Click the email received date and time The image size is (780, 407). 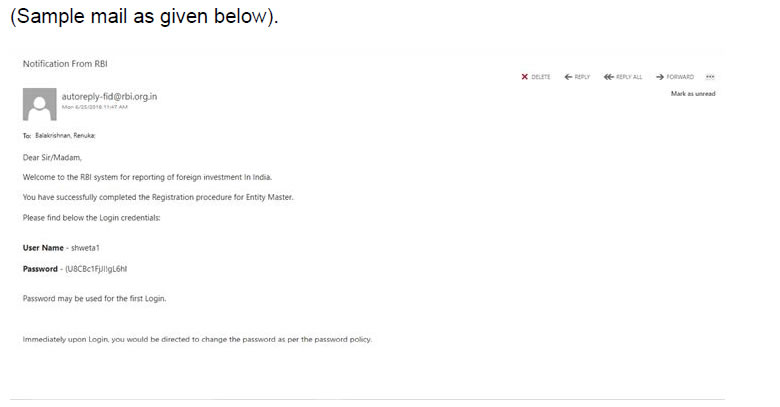[x=94, y=106]
